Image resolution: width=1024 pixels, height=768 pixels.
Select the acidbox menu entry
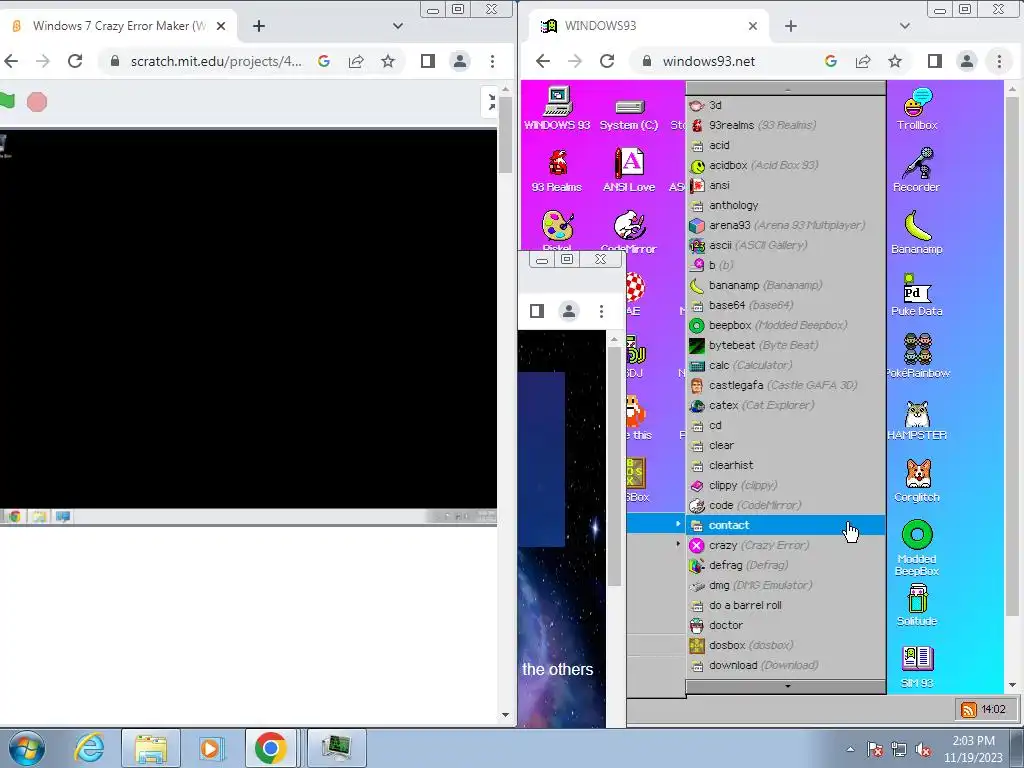coord(786,165)
